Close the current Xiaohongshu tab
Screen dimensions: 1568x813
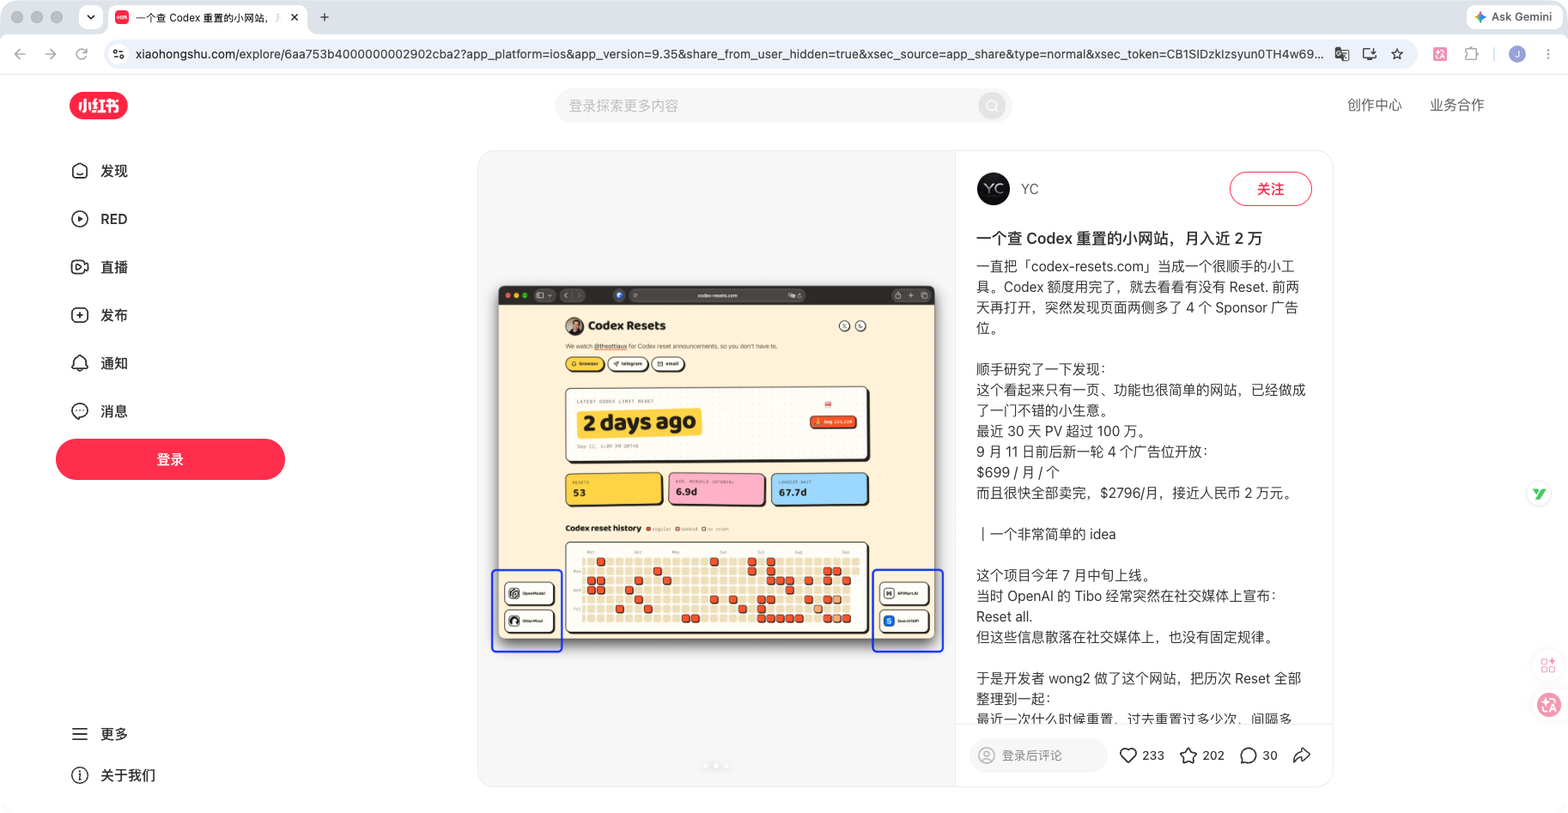click(294, 17)
